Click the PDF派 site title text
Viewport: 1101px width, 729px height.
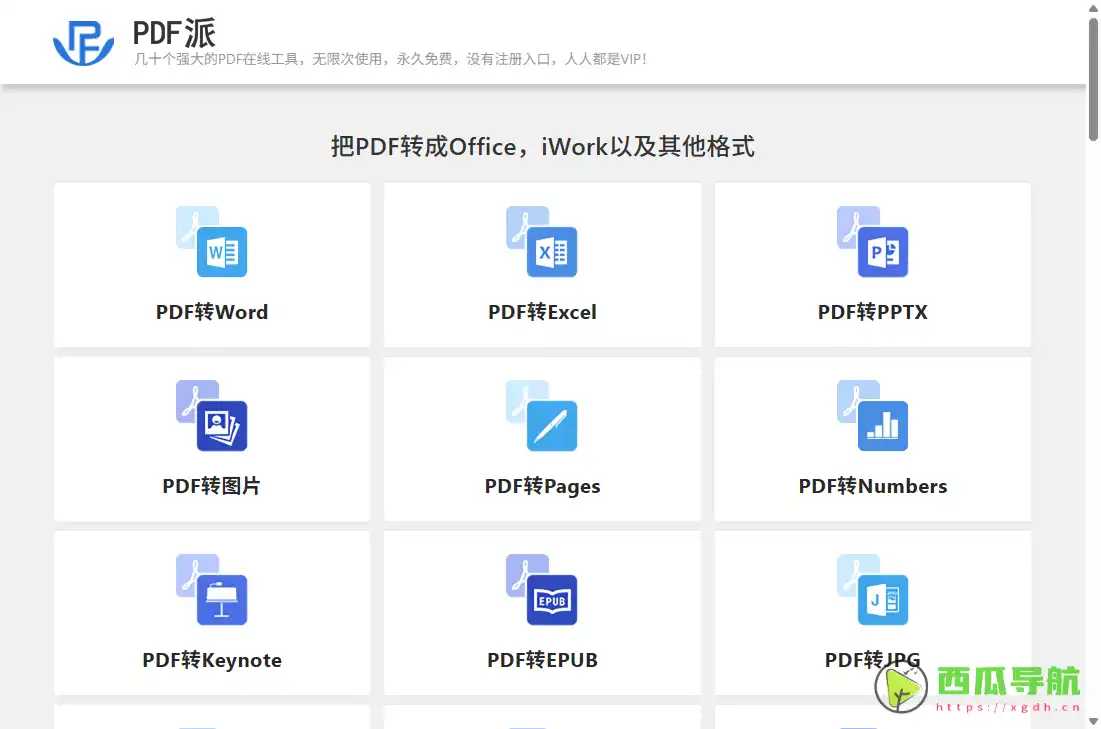[x=174, y=33]
